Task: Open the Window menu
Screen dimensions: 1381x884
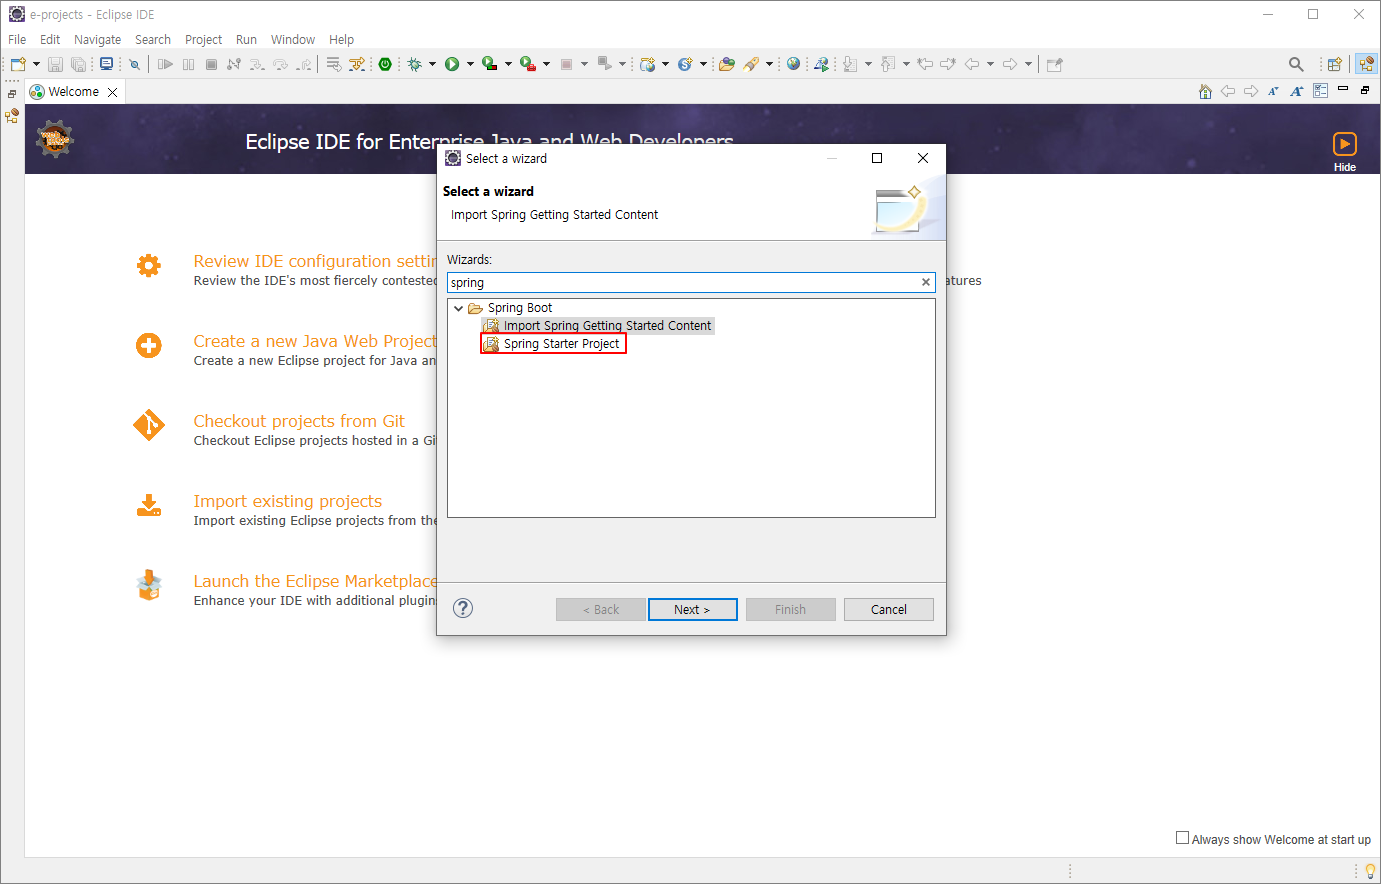Action: click(293, 39)
